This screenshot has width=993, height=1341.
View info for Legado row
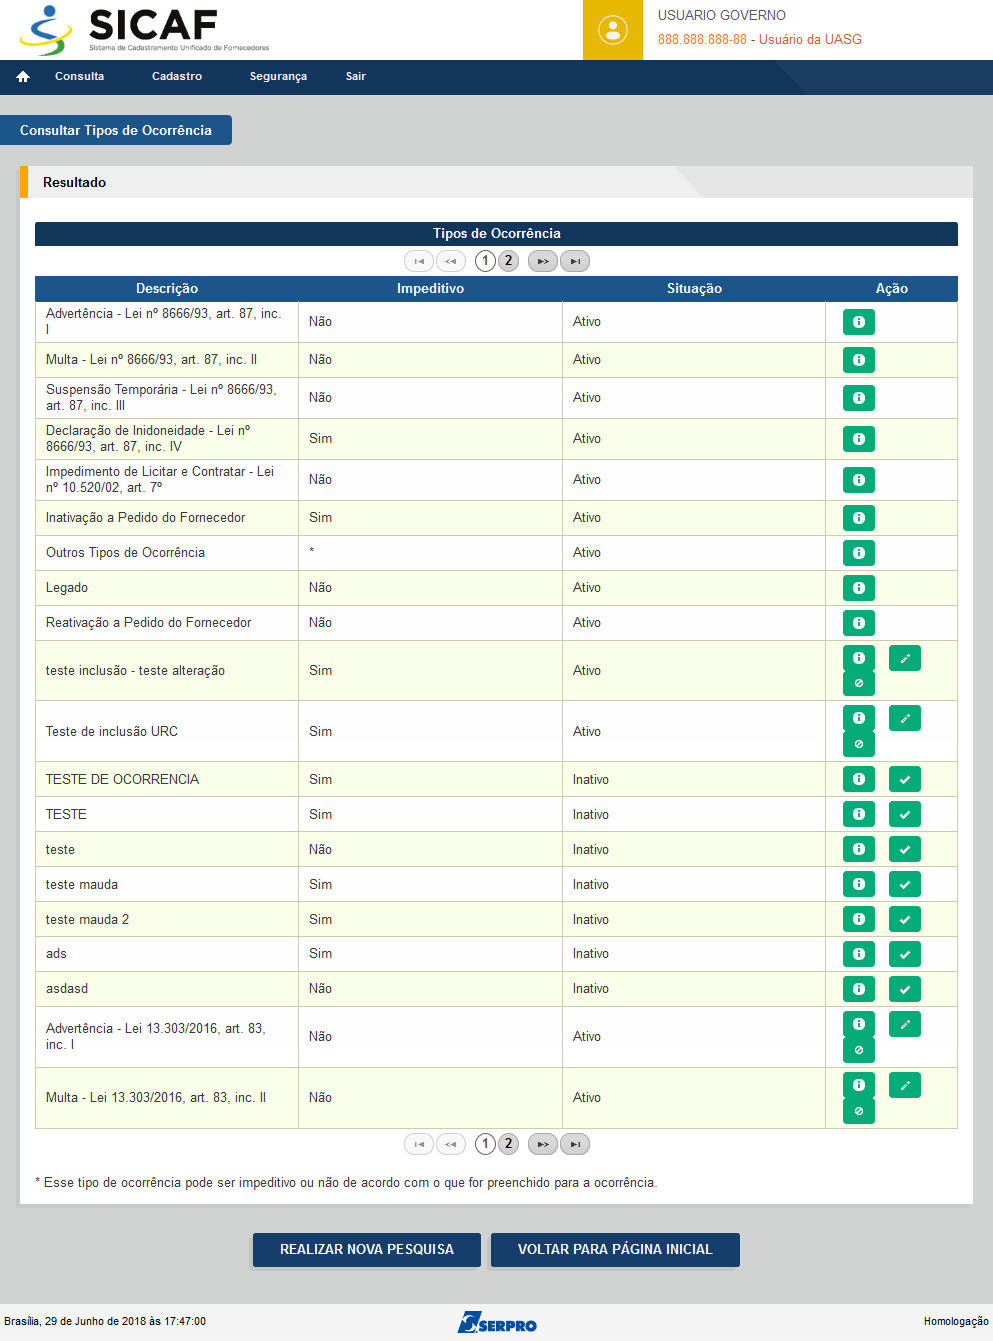coord(859,588)
